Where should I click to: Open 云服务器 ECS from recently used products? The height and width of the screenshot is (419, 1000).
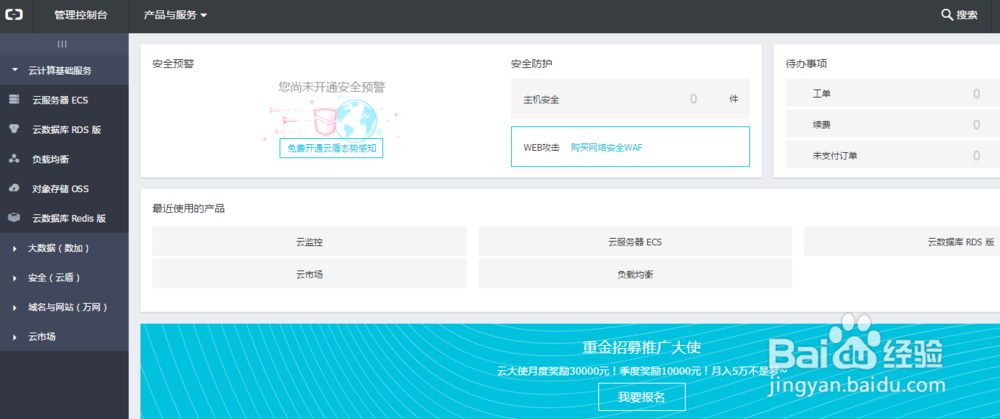point(635,241)
